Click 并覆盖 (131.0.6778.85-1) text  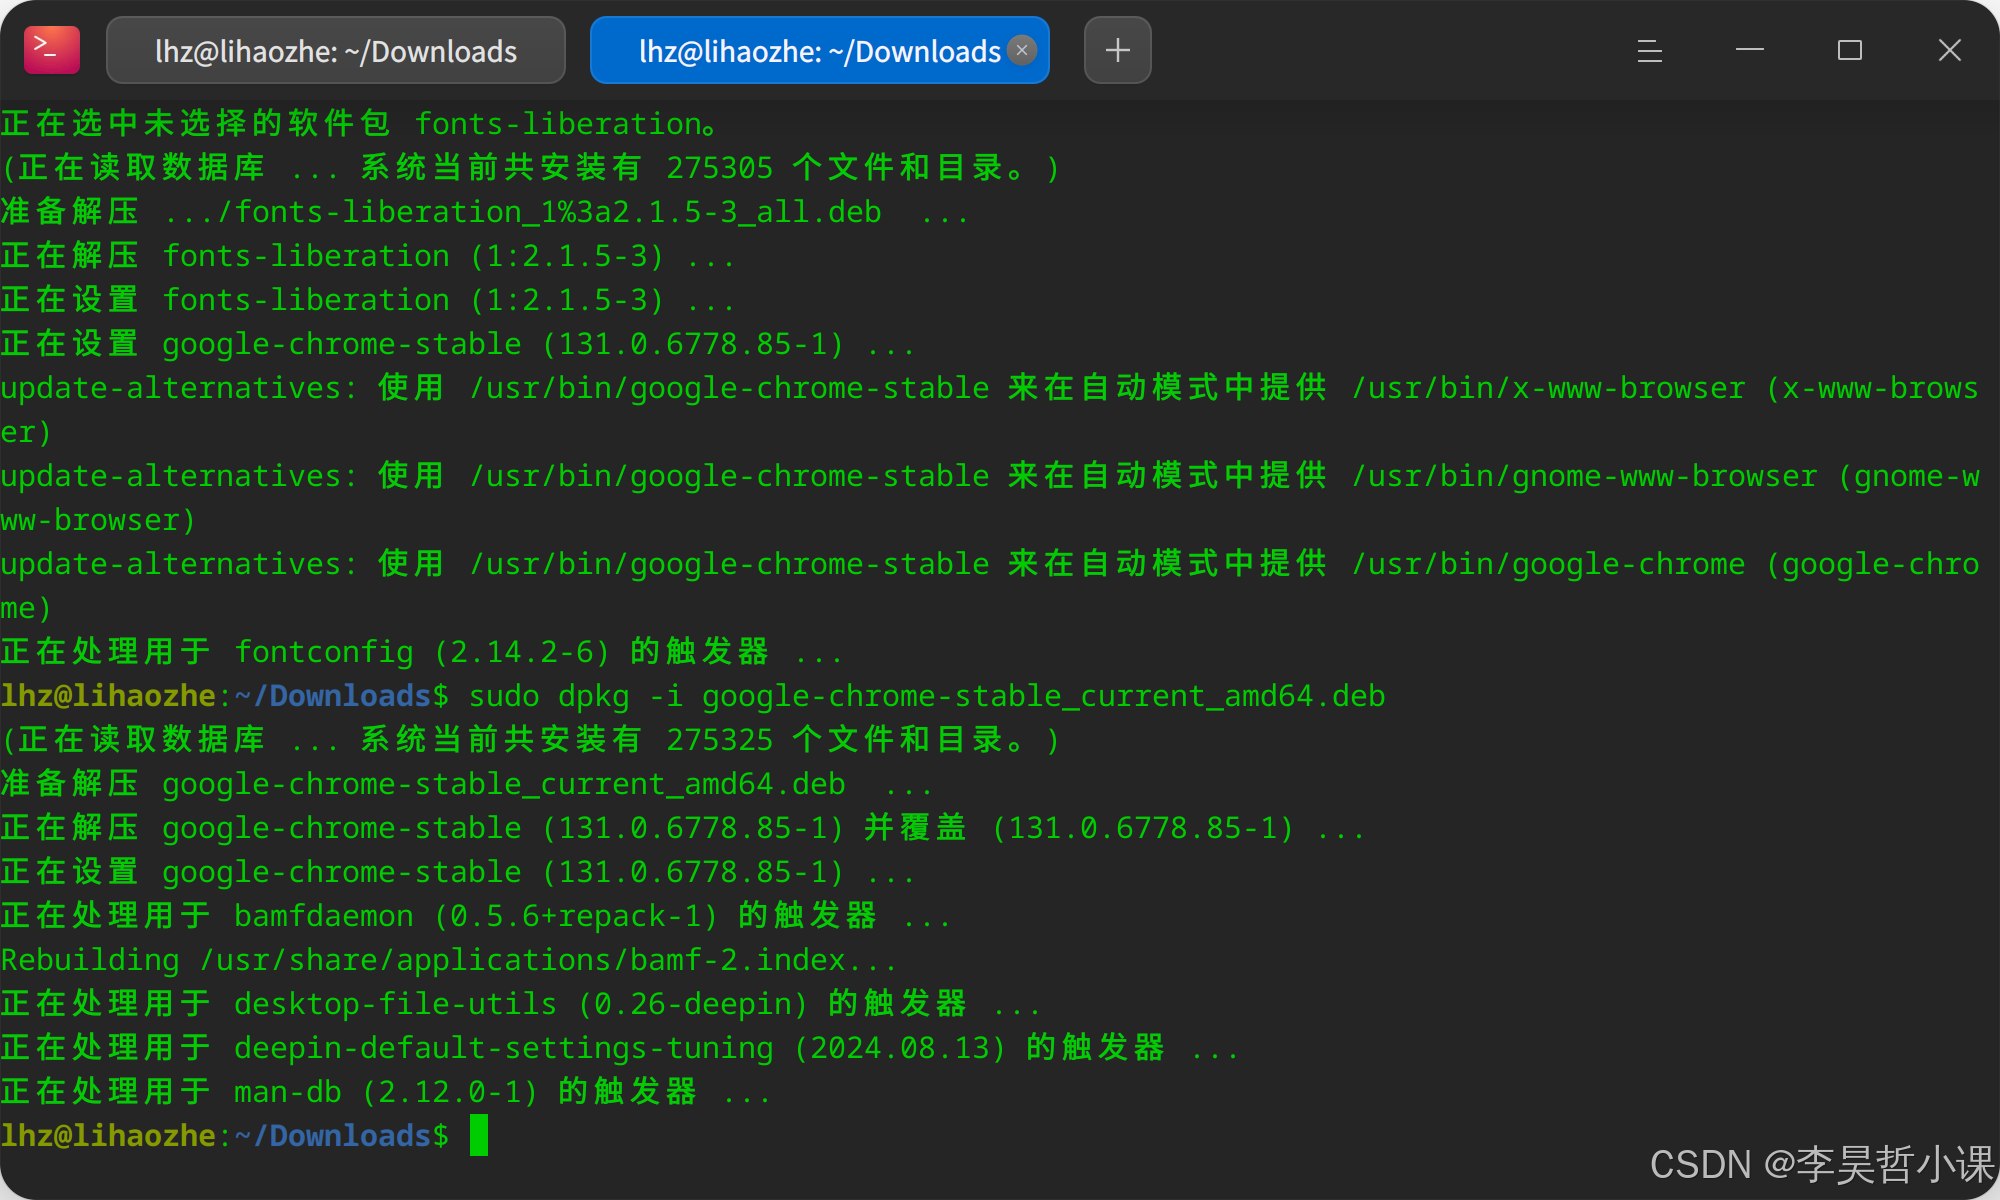tap(1080, 828)
